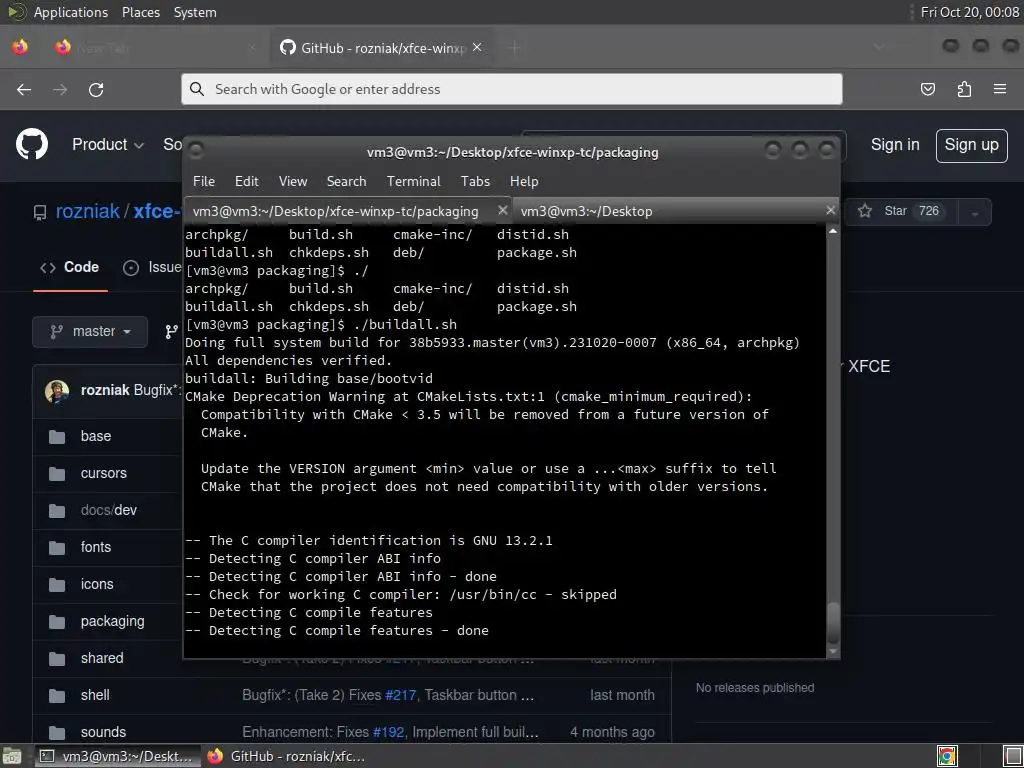Open the terminal View menu
Image resolution: width=1024 pixels, height=768 pixels.
click(x=293, y=182)
